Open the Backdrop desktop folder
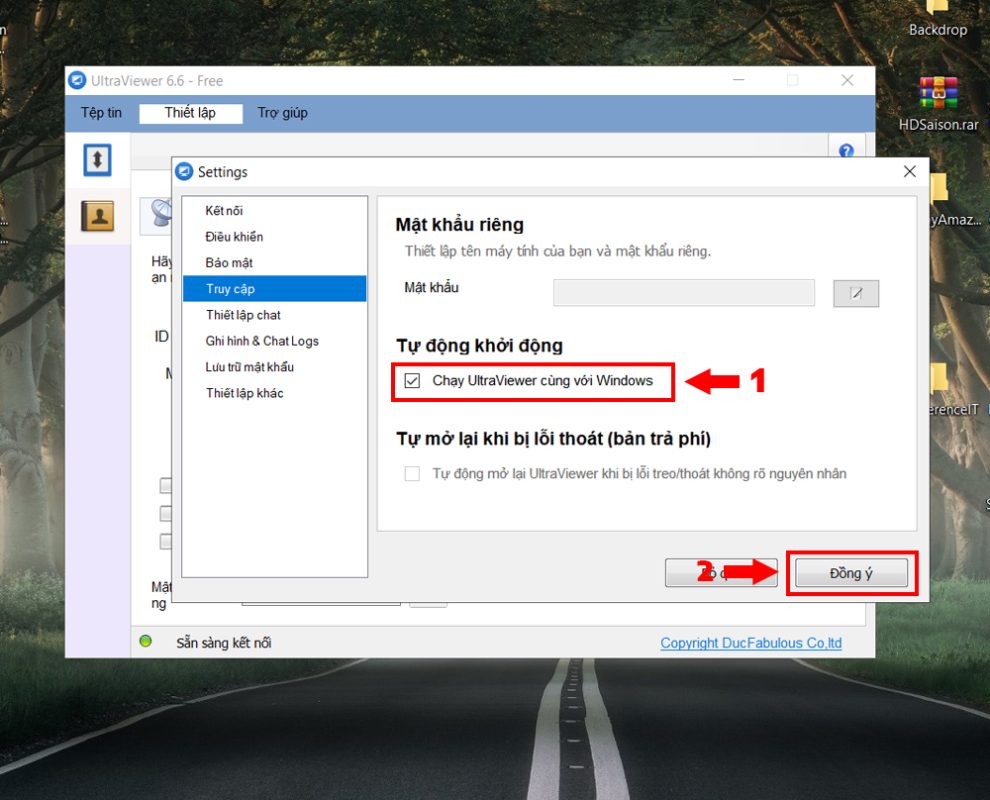990x800 pixels. 938,19
